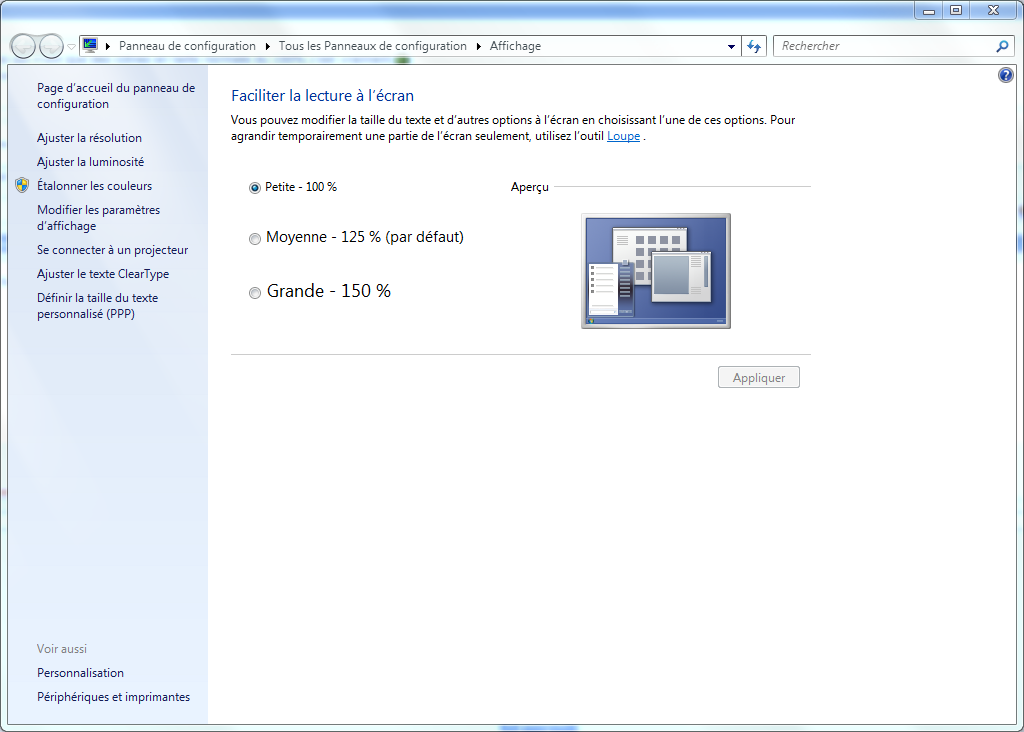Click the Control Panel icon in address bar
The image size is (1024, 732).
(91, 46)
